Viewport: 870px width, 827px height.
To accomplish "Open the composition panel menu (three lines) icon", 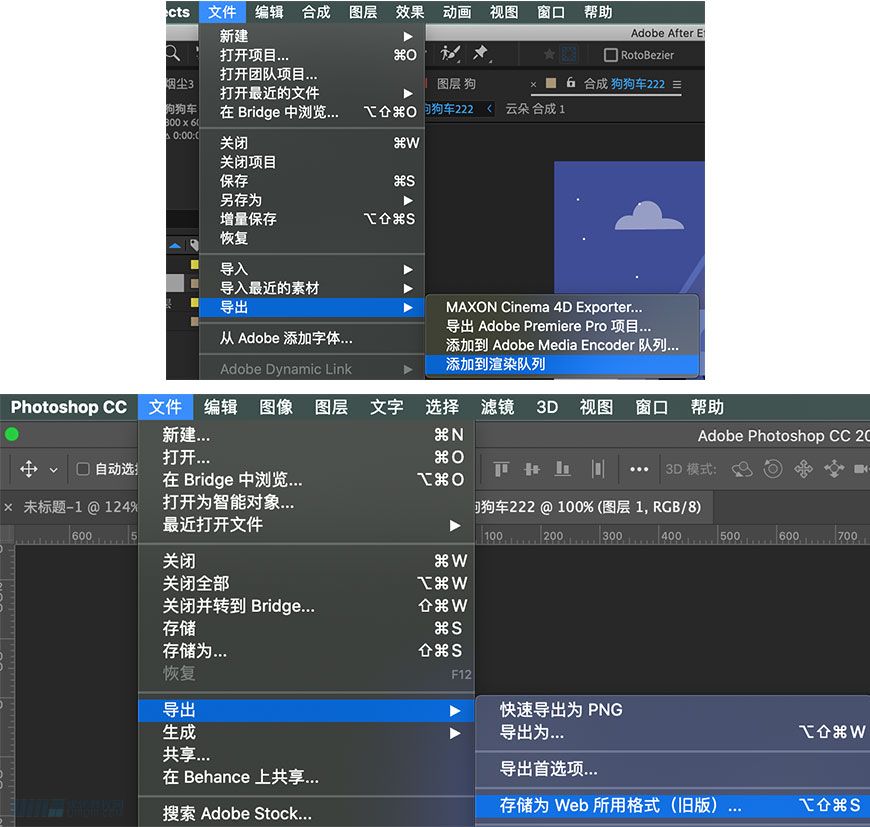I will (x=677, y=84).
